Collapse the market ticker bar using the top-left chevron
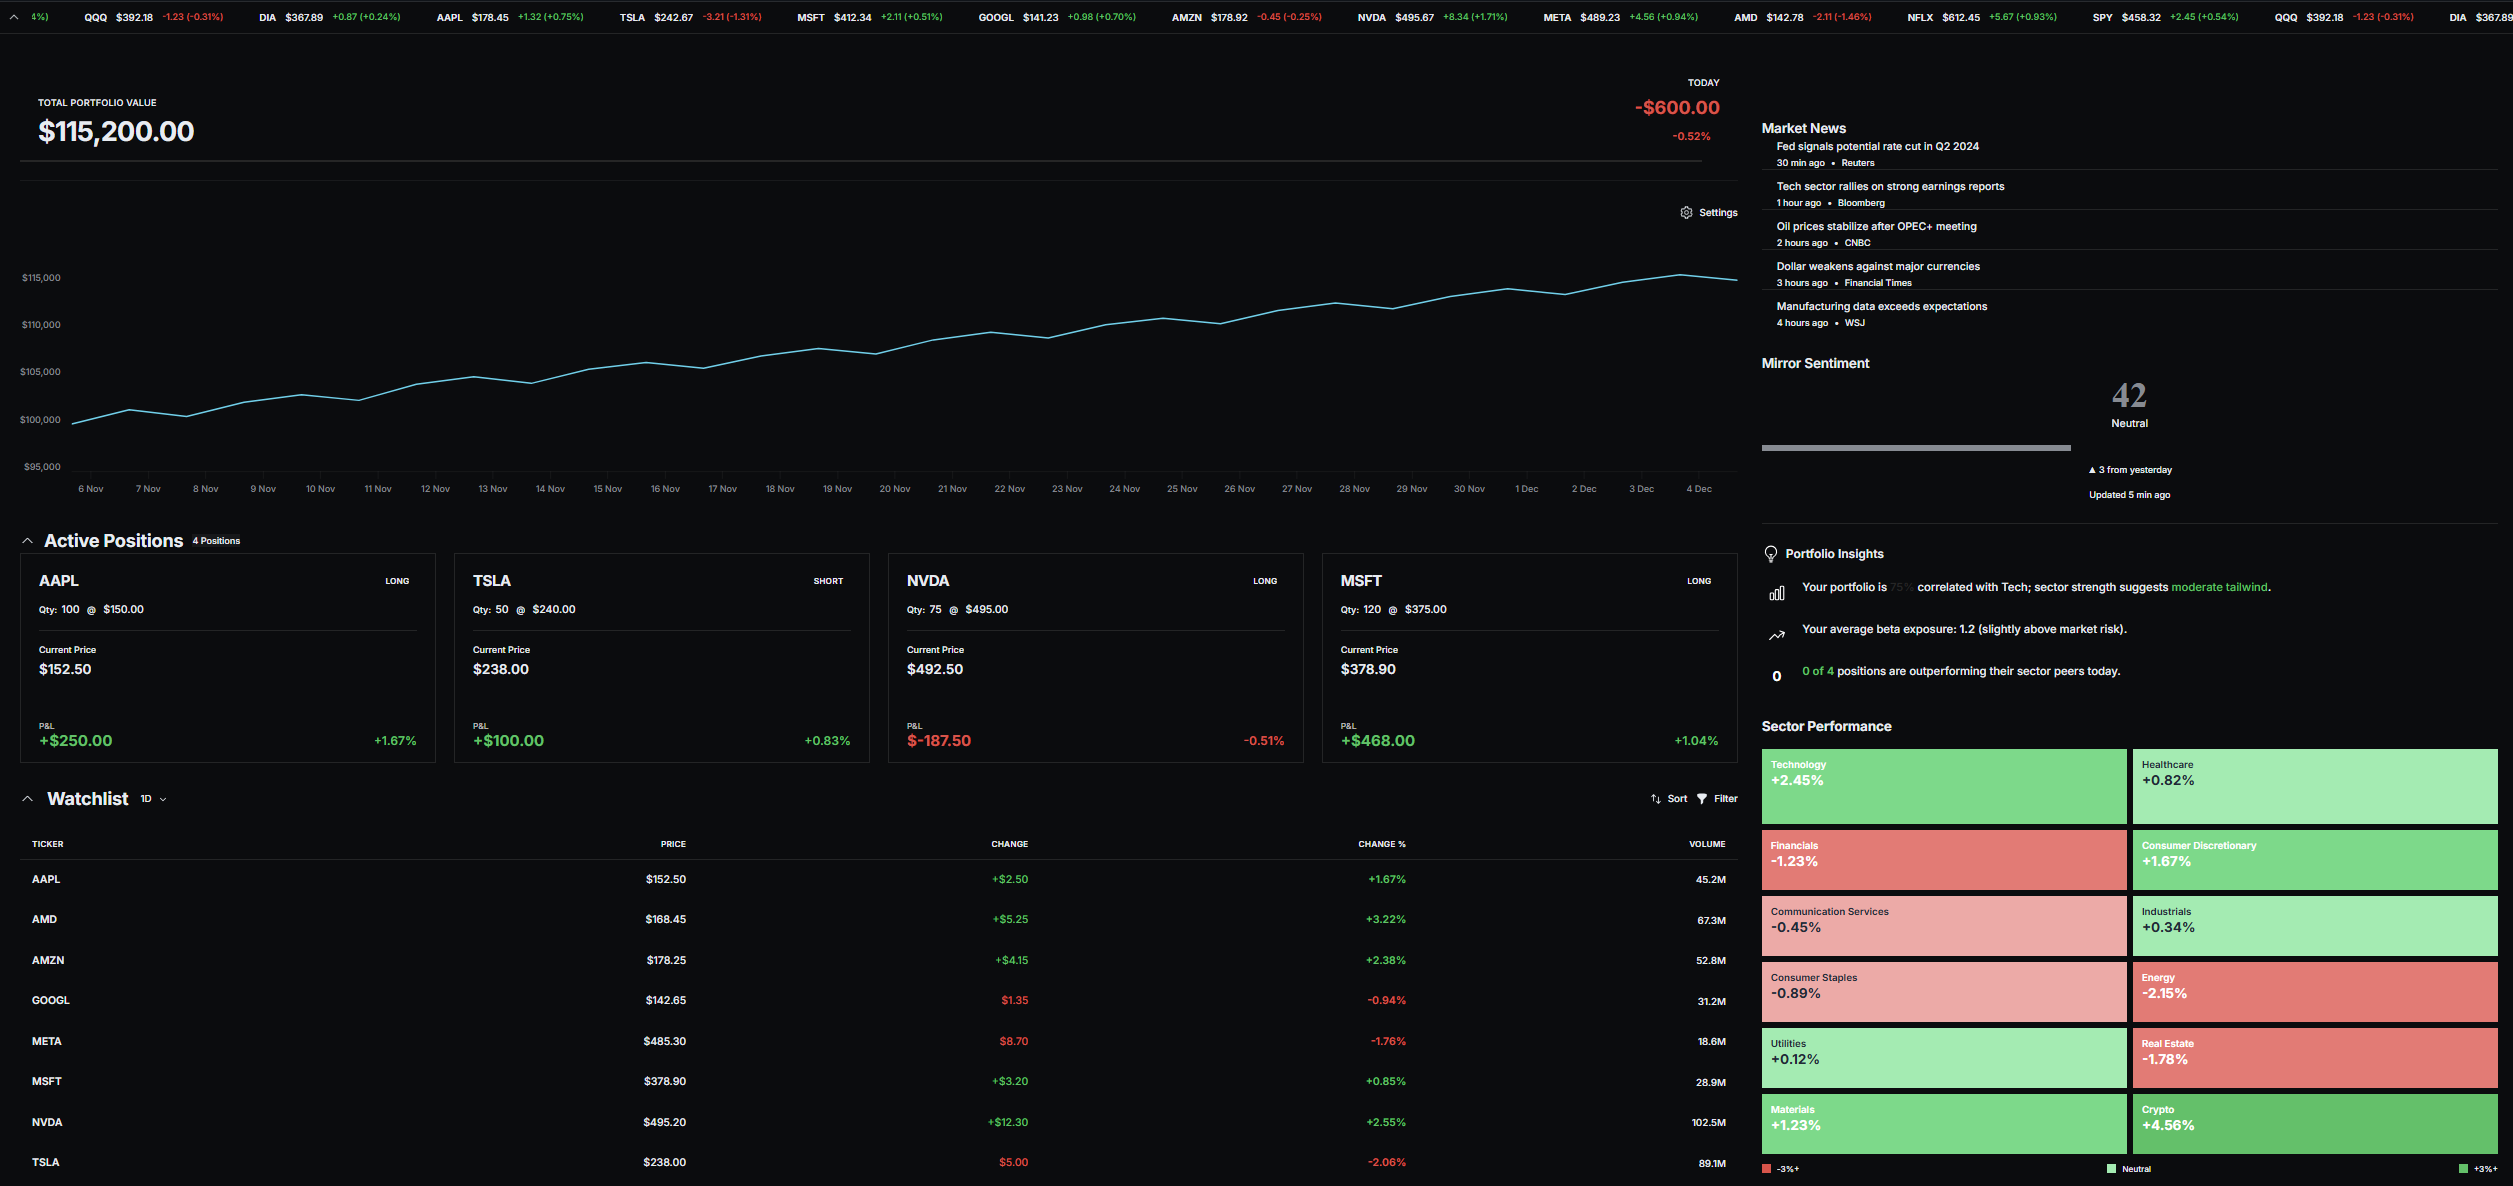Image resolution: width=2513 pixels, height=1186 pixels. click(12, 17)
